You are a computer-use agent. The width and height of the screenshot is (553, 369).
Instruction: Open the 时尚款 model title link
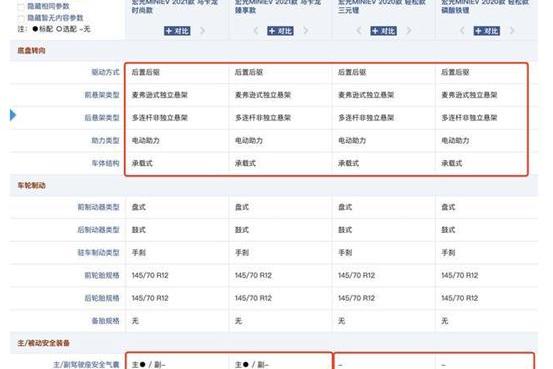pos(175,6)
